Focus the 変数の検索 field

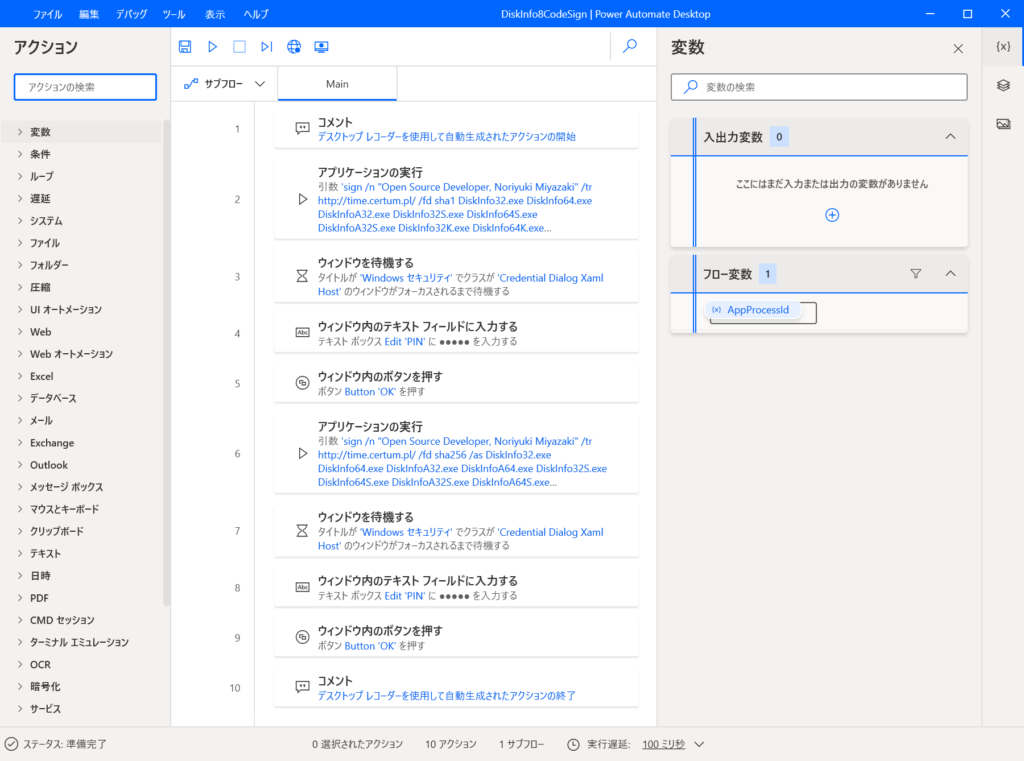[819, 87]
